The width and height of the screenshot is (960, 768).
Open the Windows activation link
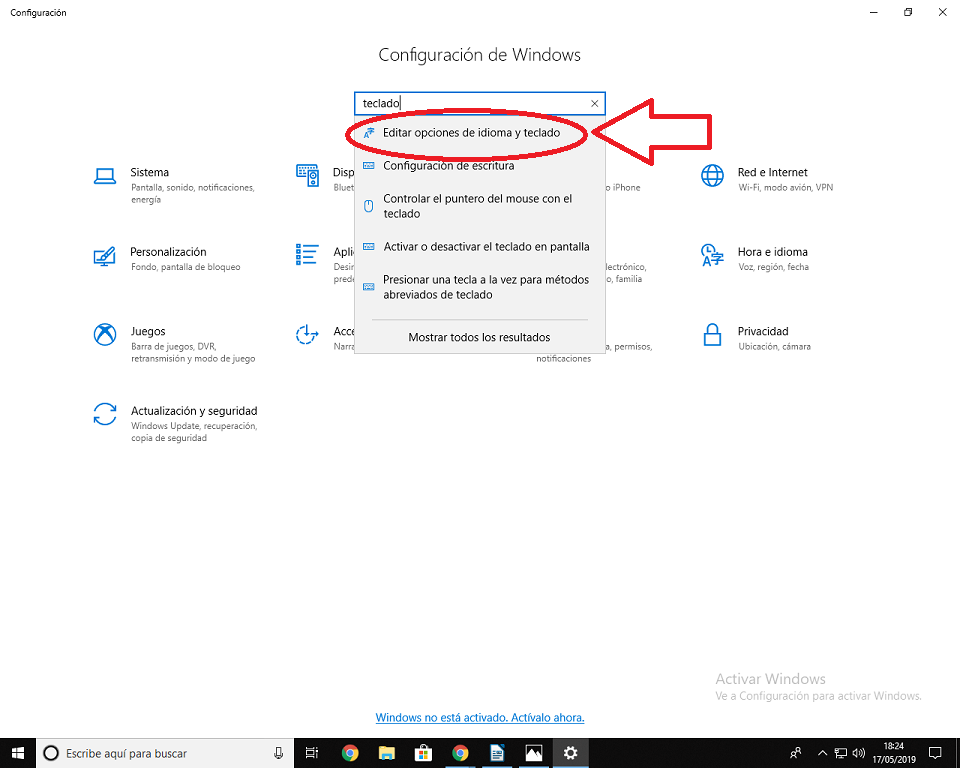(x=479, y=717)
